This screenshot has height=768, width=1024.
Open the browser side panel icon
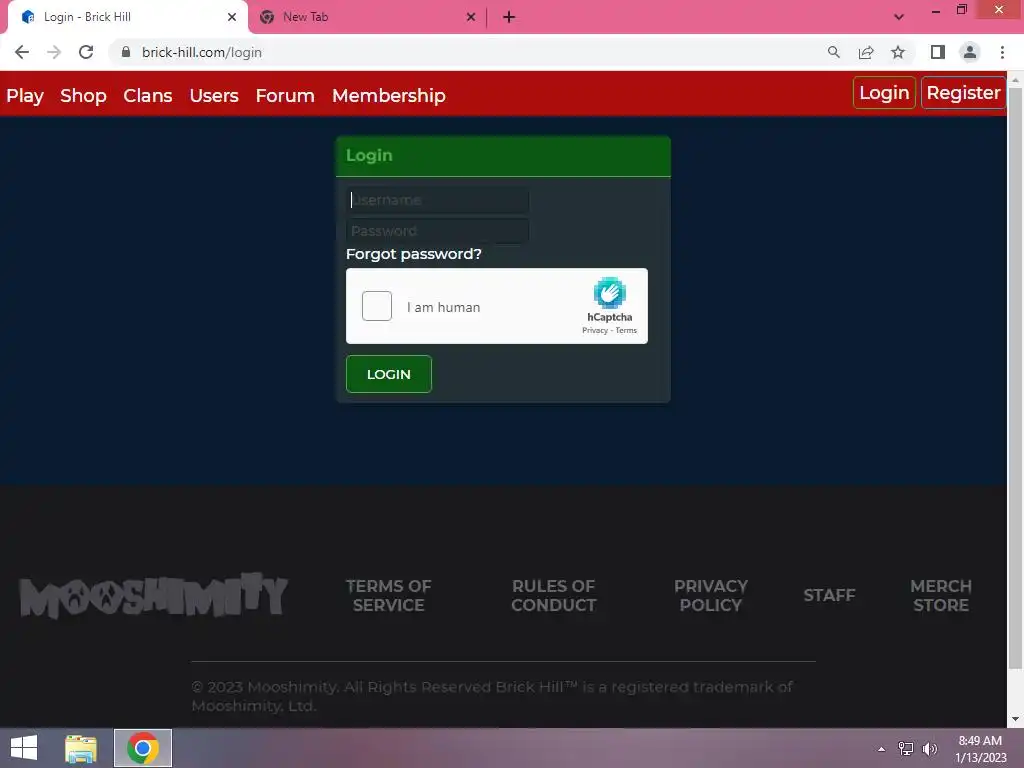pyautogui.click(x=938, y=52)
